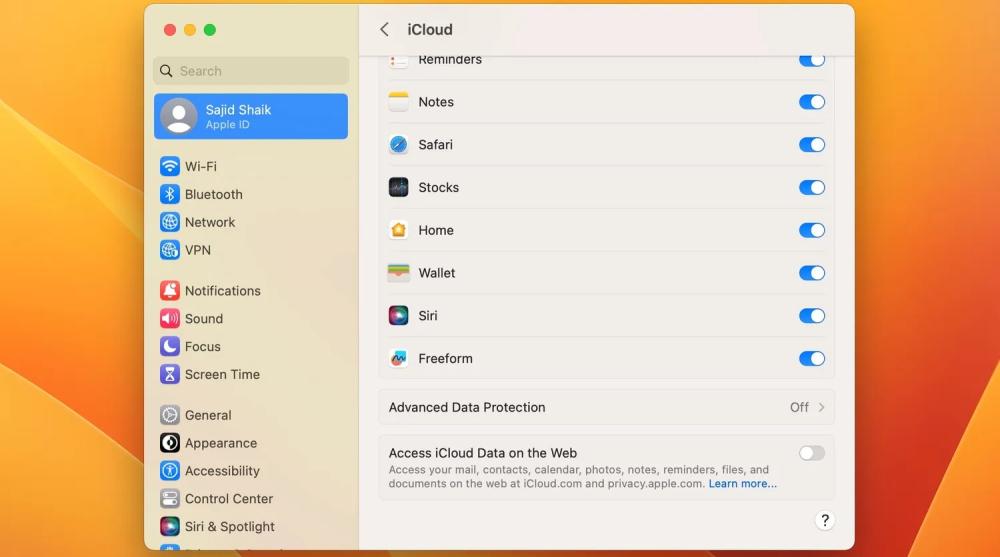
Task: Open Wi-Fi settings pane
Action: pos(251,167)
